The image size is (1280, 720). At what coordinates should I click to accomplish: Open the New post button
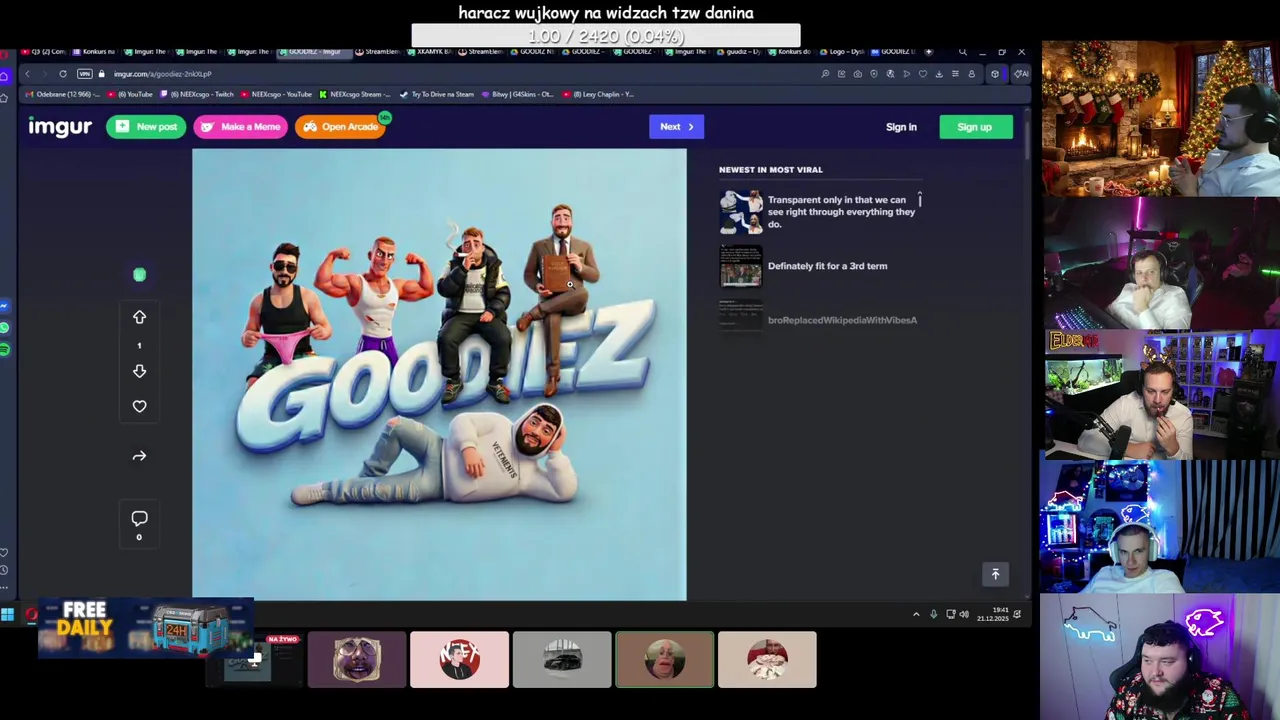[146, 127]
